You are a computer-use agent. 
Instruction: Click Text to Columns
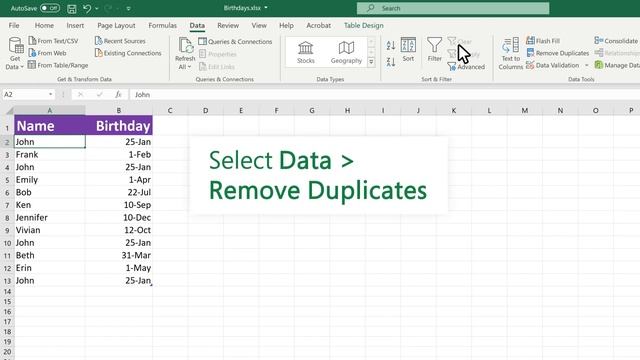coord(510,53)
